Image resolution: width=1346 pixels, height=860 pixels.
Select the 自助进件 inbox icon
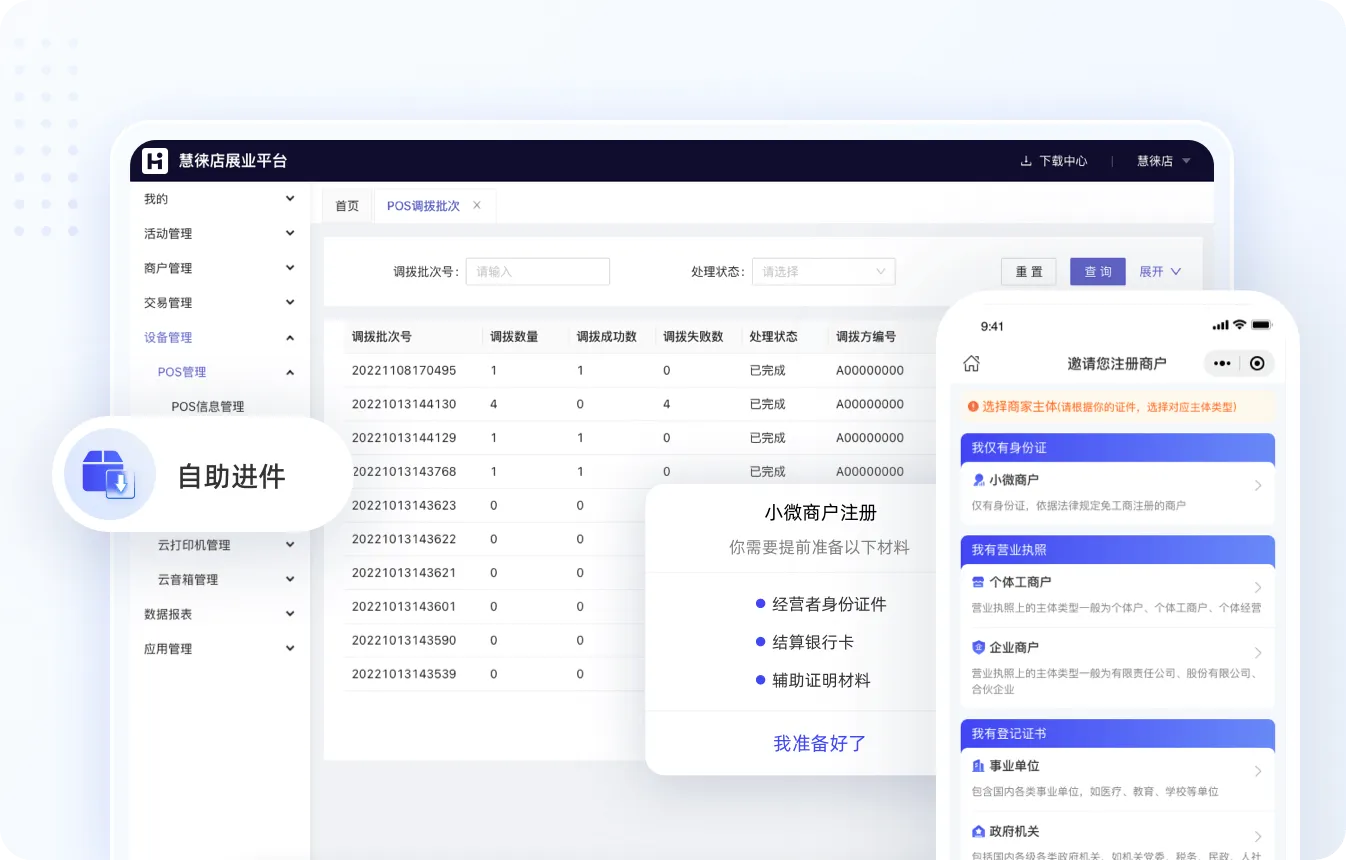(109, 475)
